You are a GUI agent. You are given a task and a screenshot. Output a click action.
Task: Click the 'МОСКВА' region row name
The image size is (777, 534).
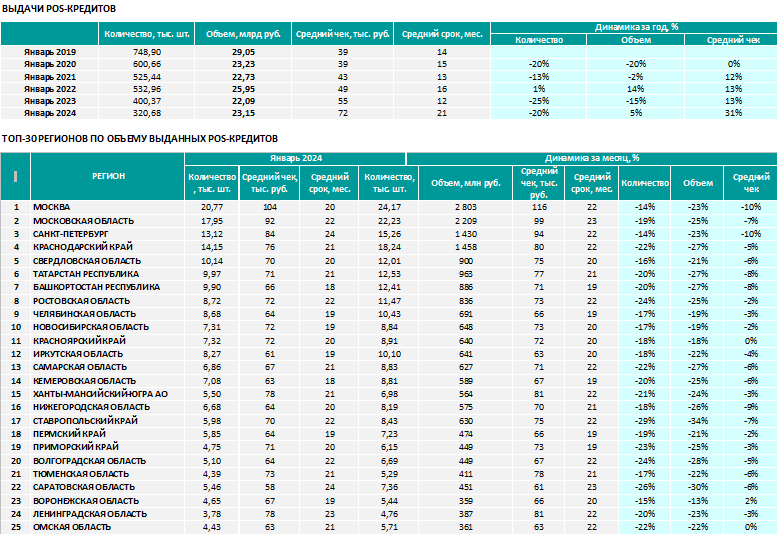coord(52,207)
